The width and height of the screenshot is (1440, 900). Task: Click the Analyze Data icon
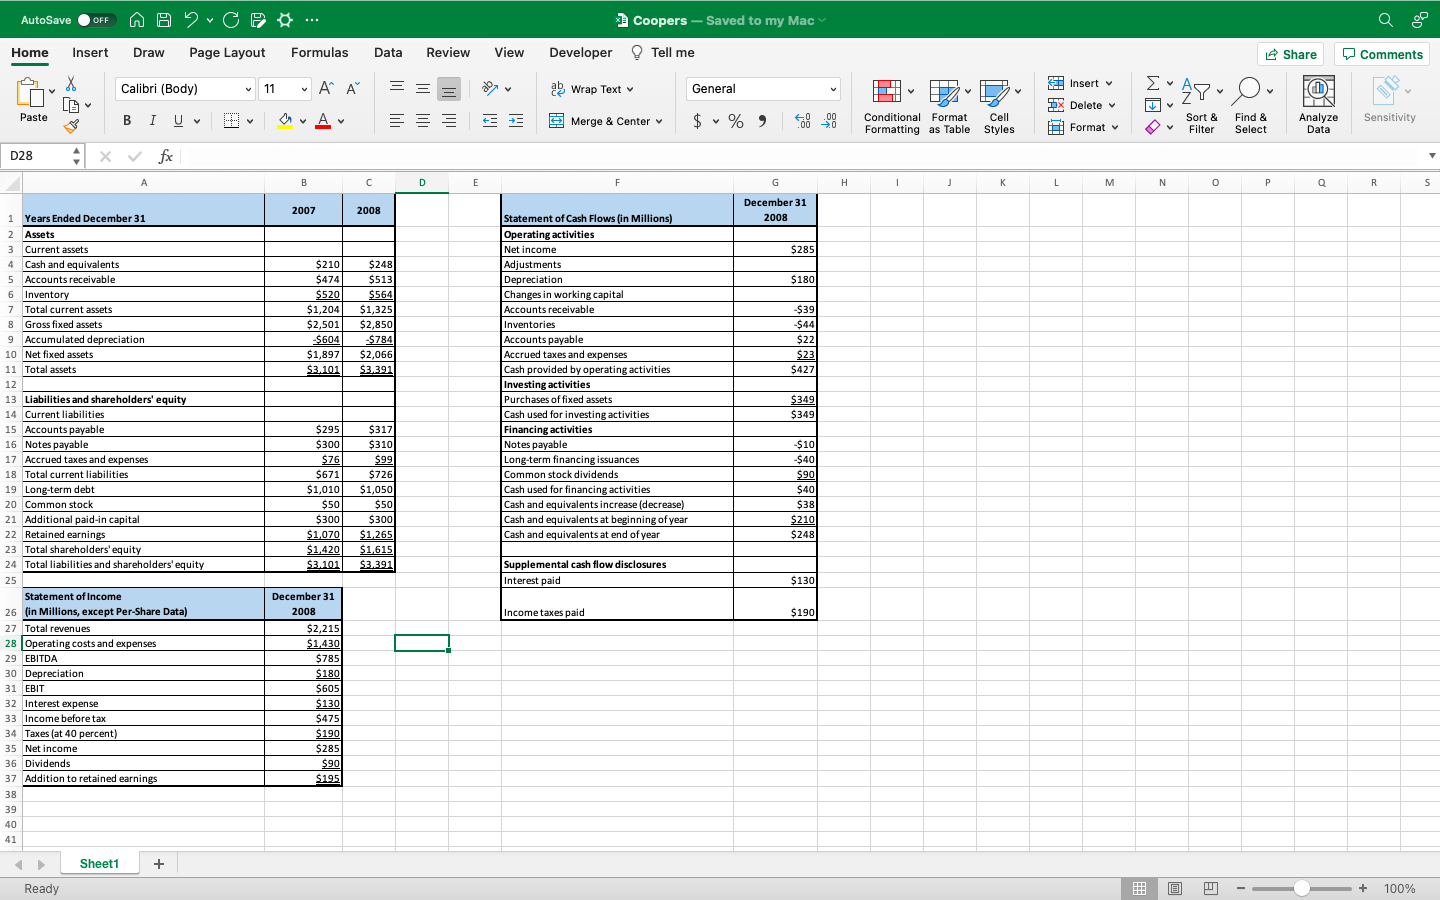[x=1318, y=93]
